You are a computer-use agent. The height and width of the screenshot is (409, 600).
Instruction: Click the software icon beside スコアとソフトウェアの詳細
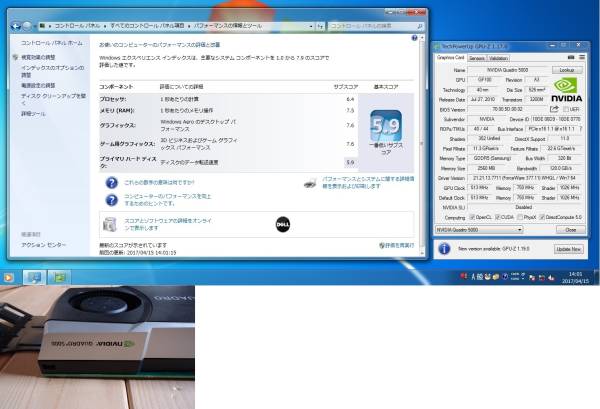[x=110, y=225]
